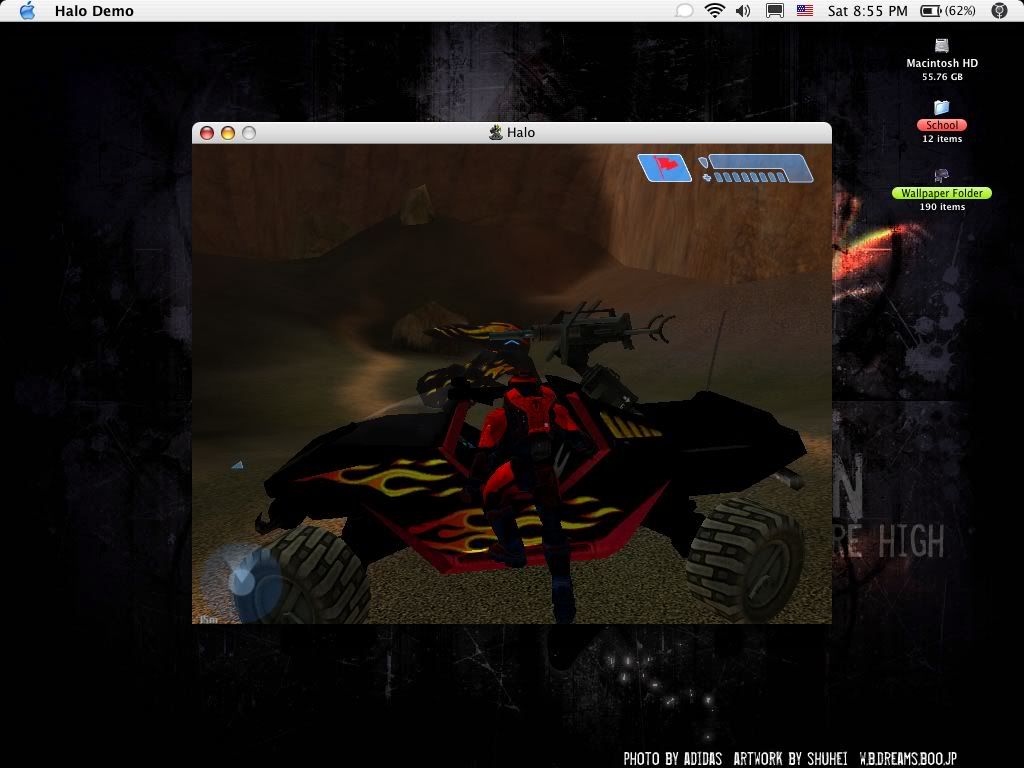Click the School folder label
Image resolution: width=1024 pixels, height=768 pixels.
942,125
